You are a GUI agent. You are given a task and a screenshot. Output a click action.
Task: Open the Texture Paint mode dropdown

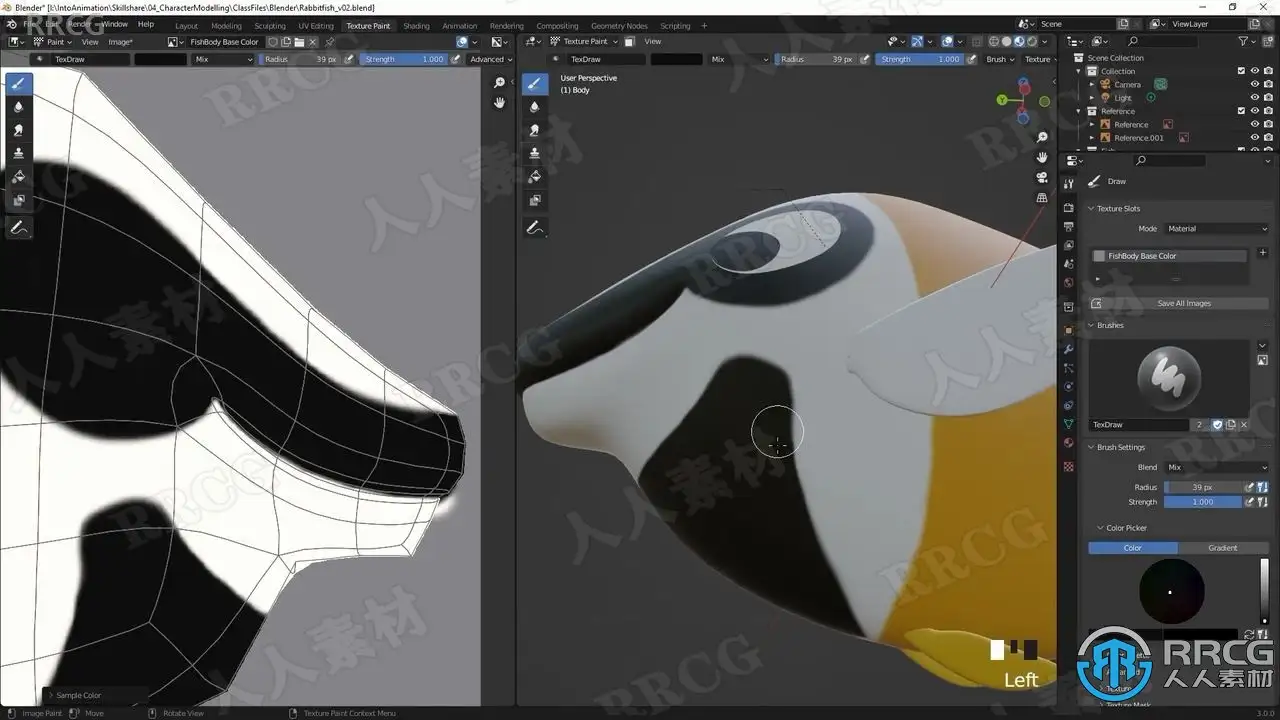coord(584,42)
